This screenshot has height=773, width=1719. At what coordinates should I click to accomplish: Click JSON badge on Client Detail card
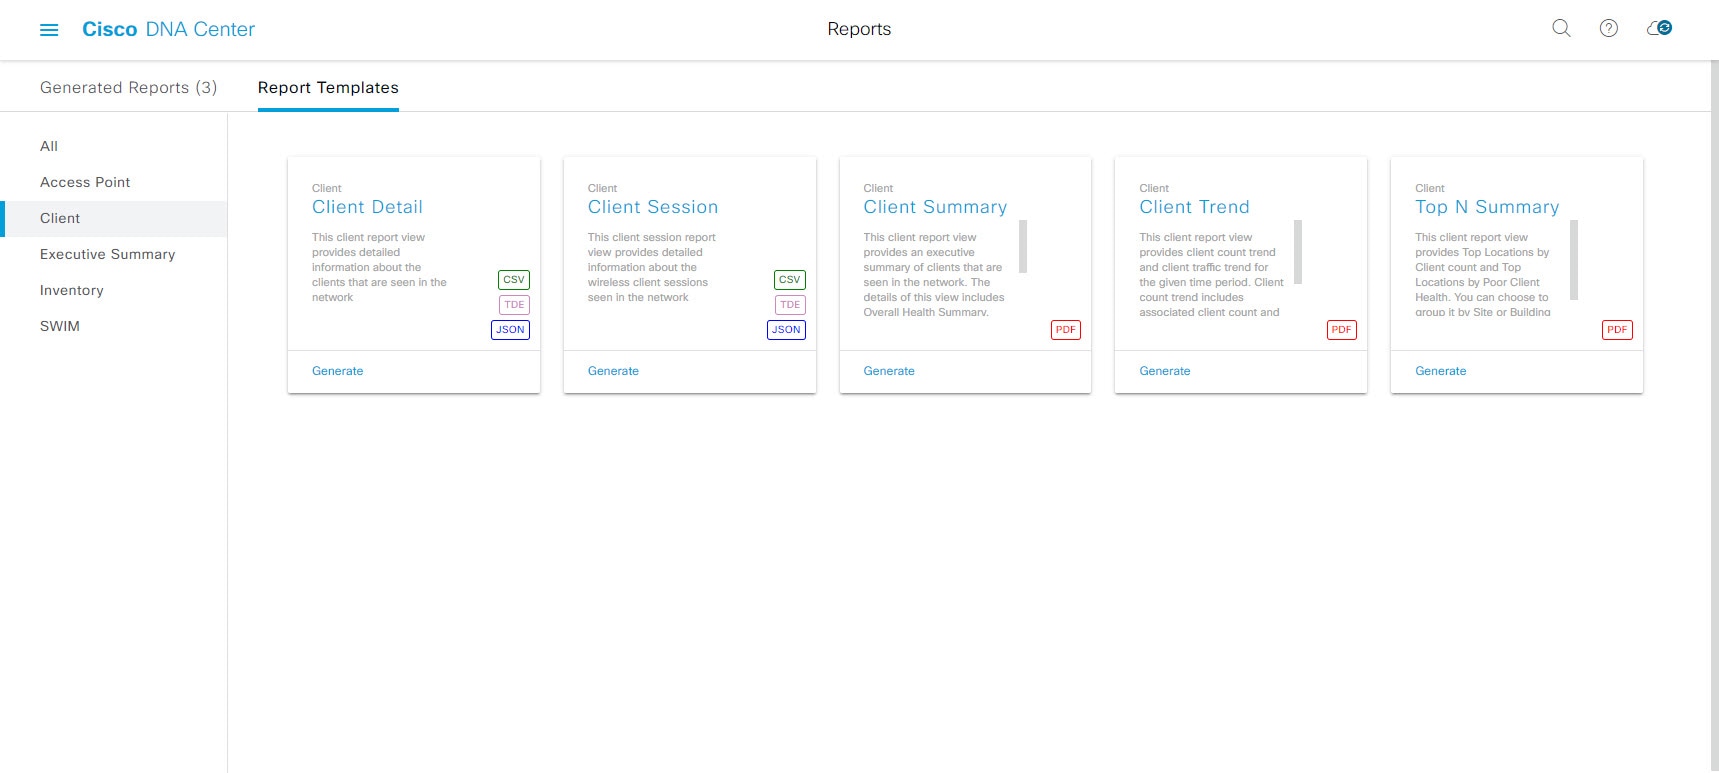510,330
